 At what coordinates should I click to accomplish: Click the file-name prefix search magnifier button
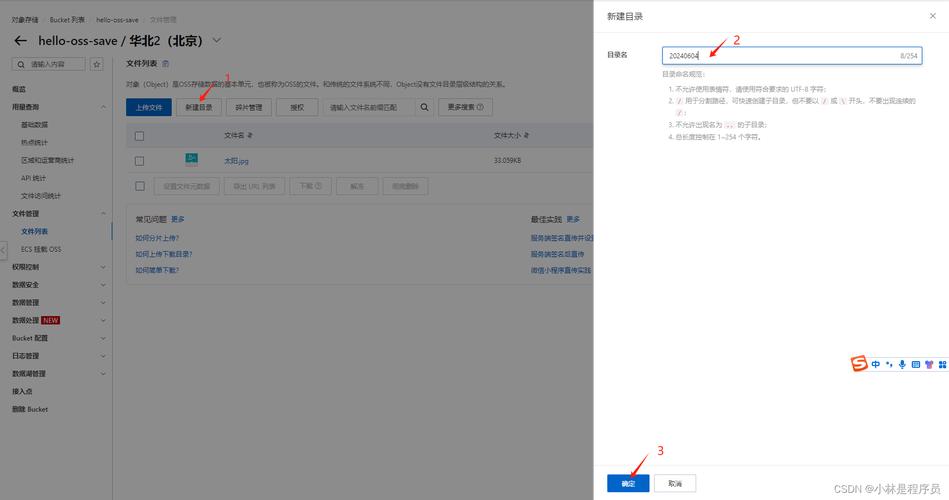point(424,107)
